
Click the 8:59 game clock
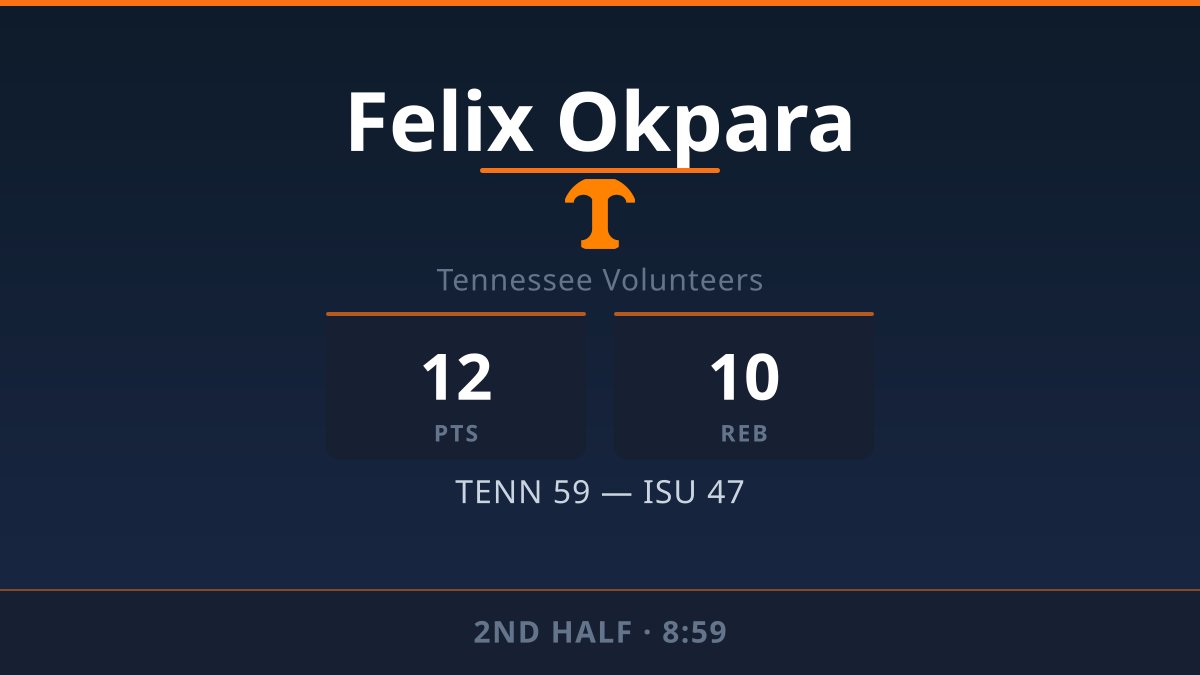click(694, 632)
